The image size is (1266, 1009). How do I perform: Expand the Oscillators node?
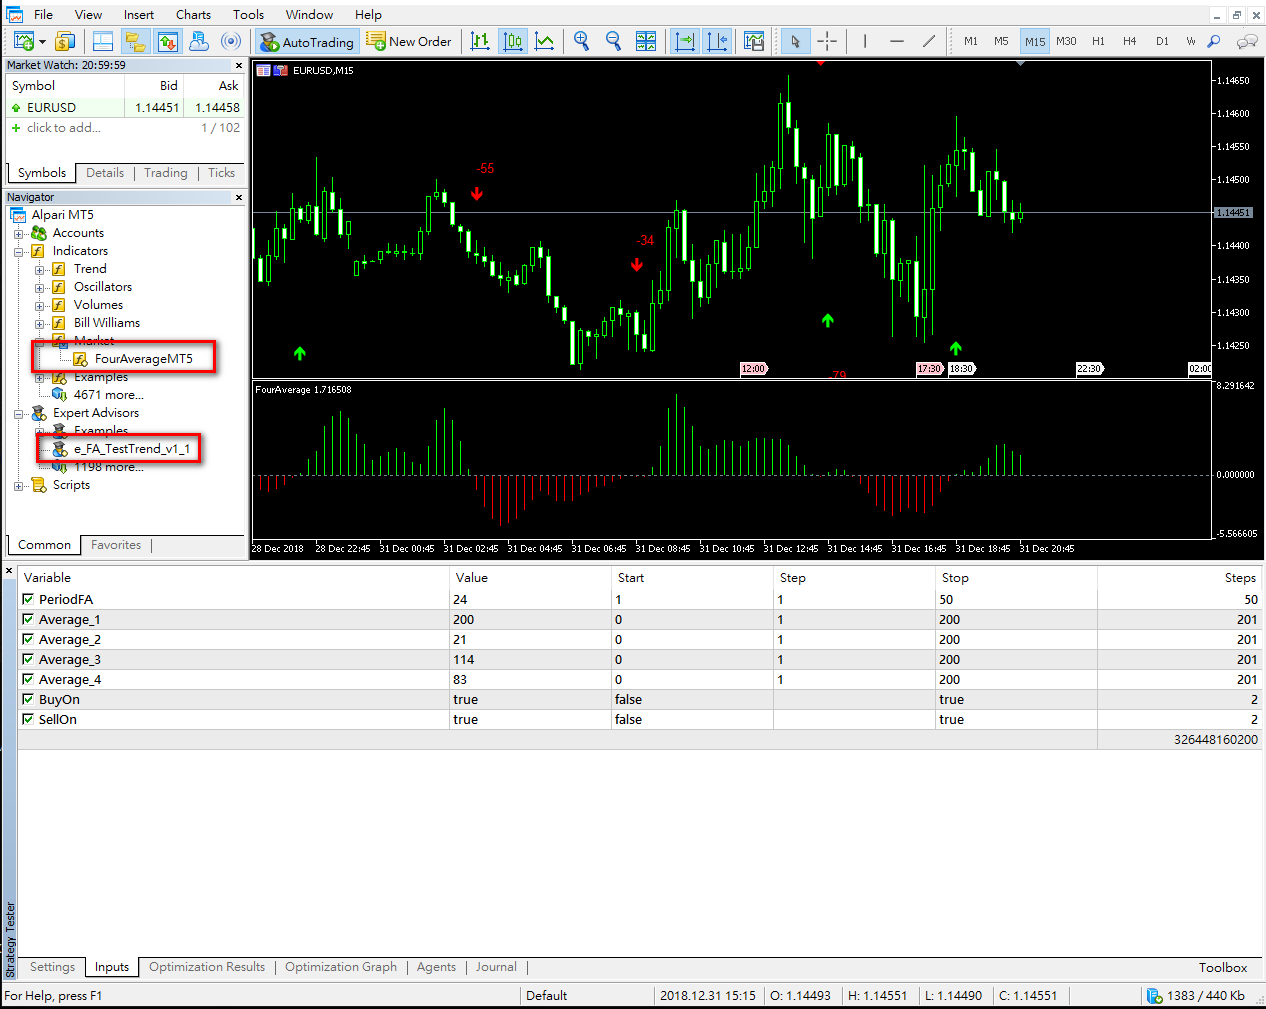click(40, 287)
